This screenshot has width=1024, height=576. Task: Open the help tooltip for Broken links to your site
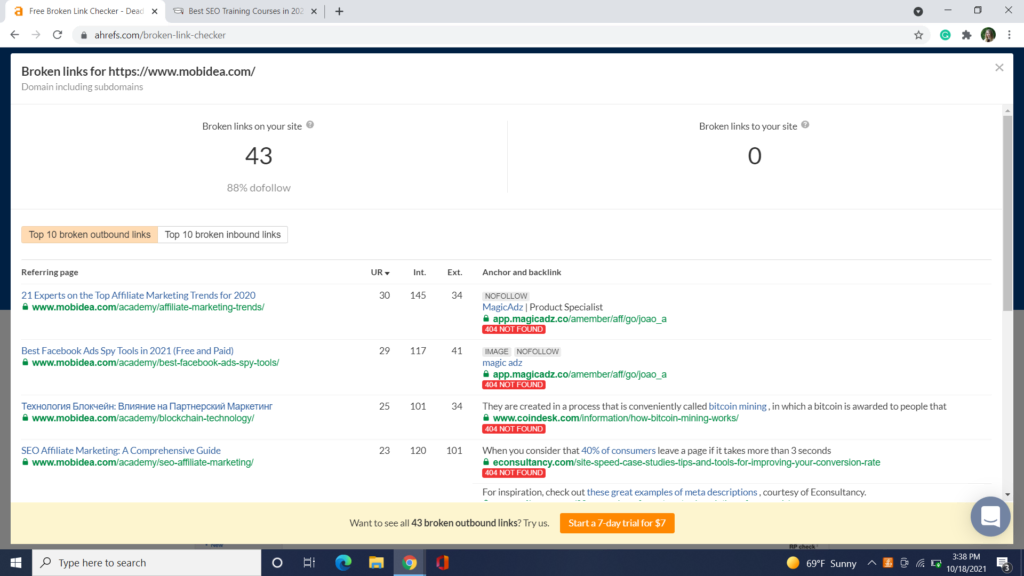[x=805, y=125]
